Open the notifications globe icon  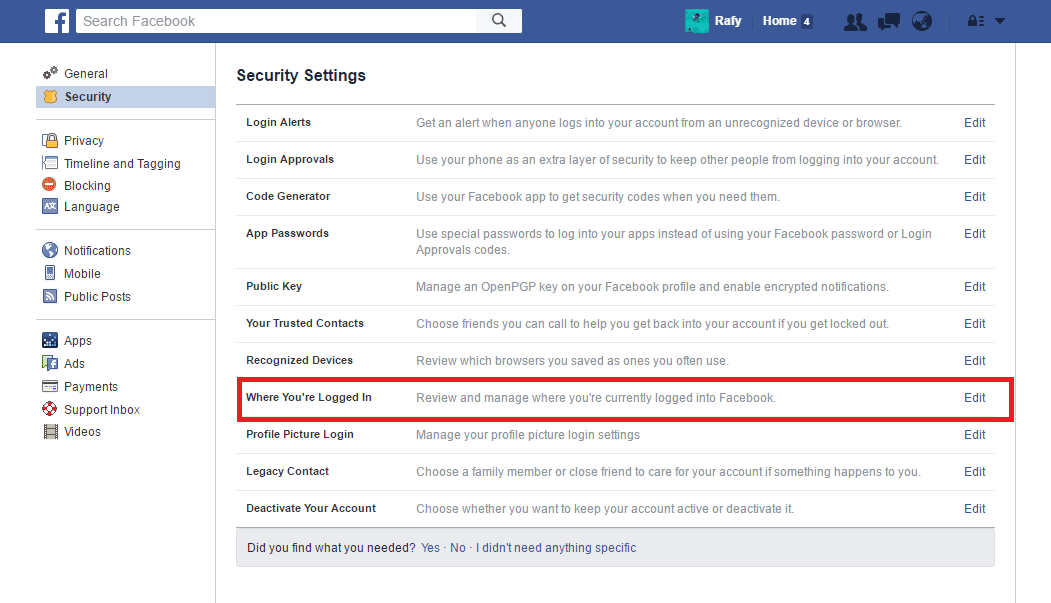tap(921, 20)
